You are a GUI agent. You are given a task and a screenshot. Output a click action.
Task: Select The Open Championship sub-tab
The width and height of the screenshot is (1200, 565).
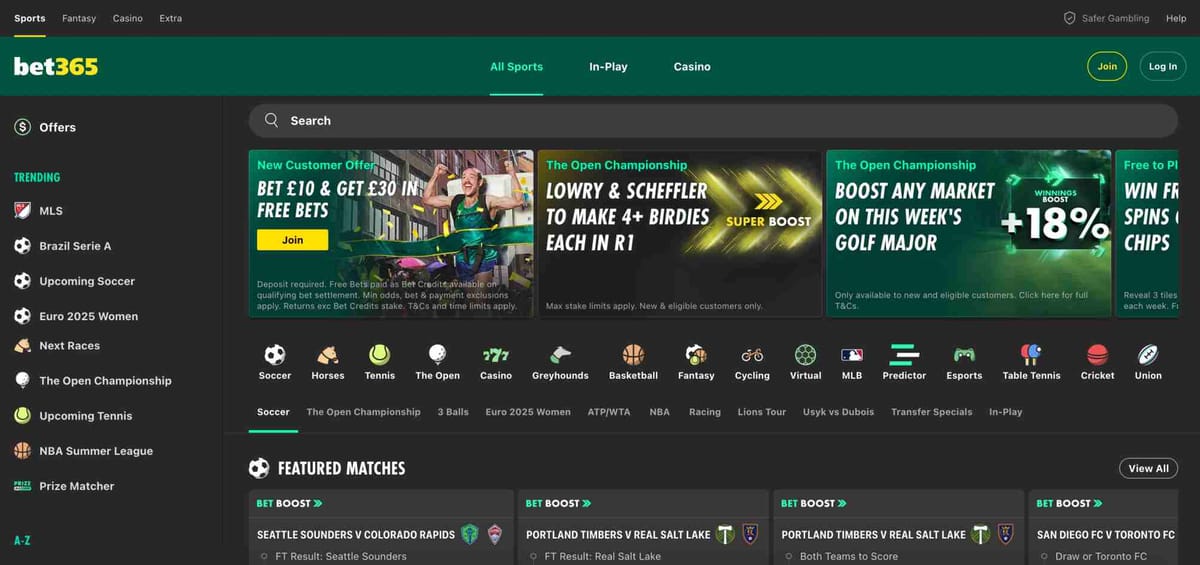point(363,412)
